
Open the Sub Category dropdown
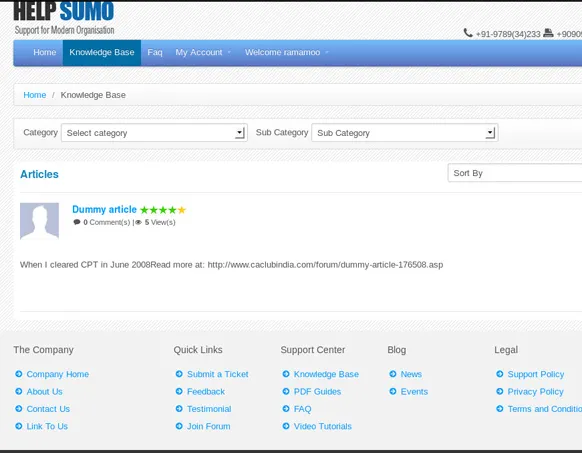pos(405,133)
